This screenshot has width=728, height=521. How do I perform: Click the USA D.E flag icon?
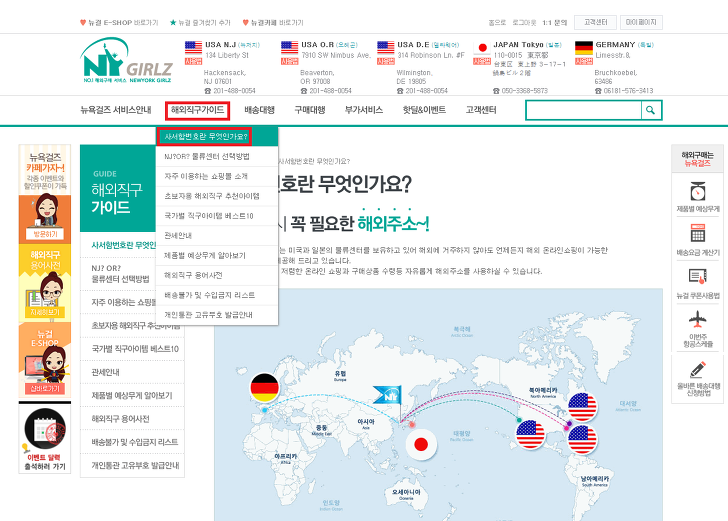[385, 47]
